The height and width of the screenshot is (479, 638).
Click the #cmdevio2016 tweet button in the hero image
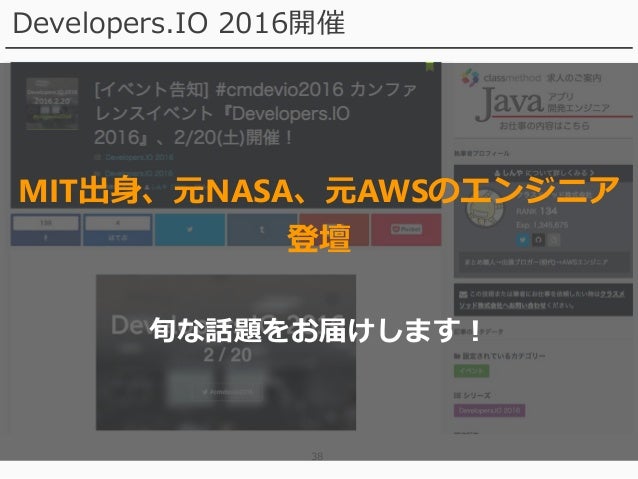(229, 392)
